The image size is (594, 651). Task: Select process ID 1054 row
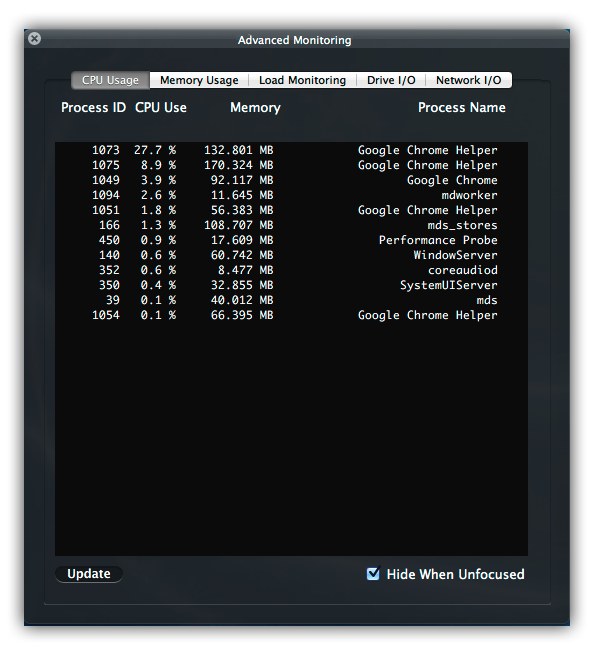tap(291, 315)
